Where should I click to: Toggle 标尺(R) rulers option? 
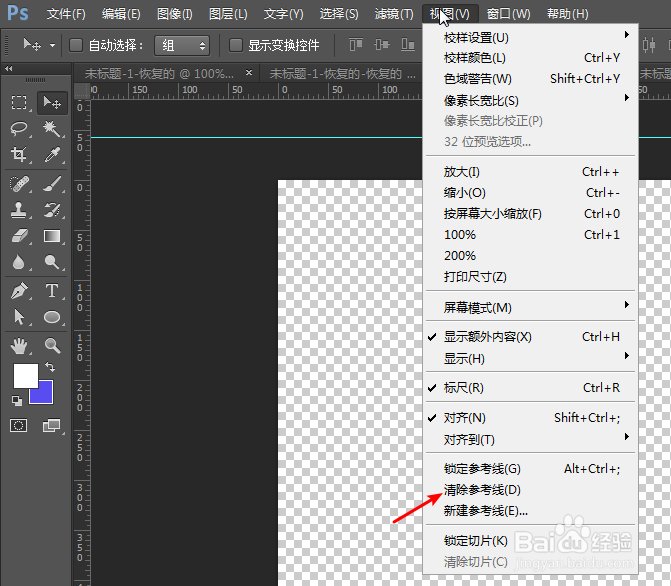click(530, 388)
